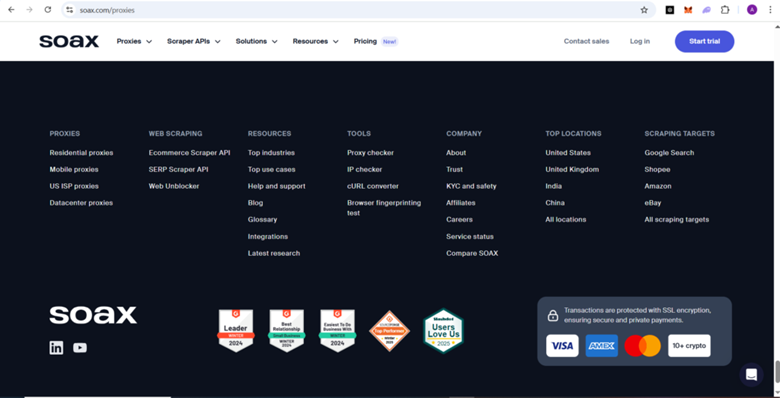Click the browser forward arrow

click(29, 10)
